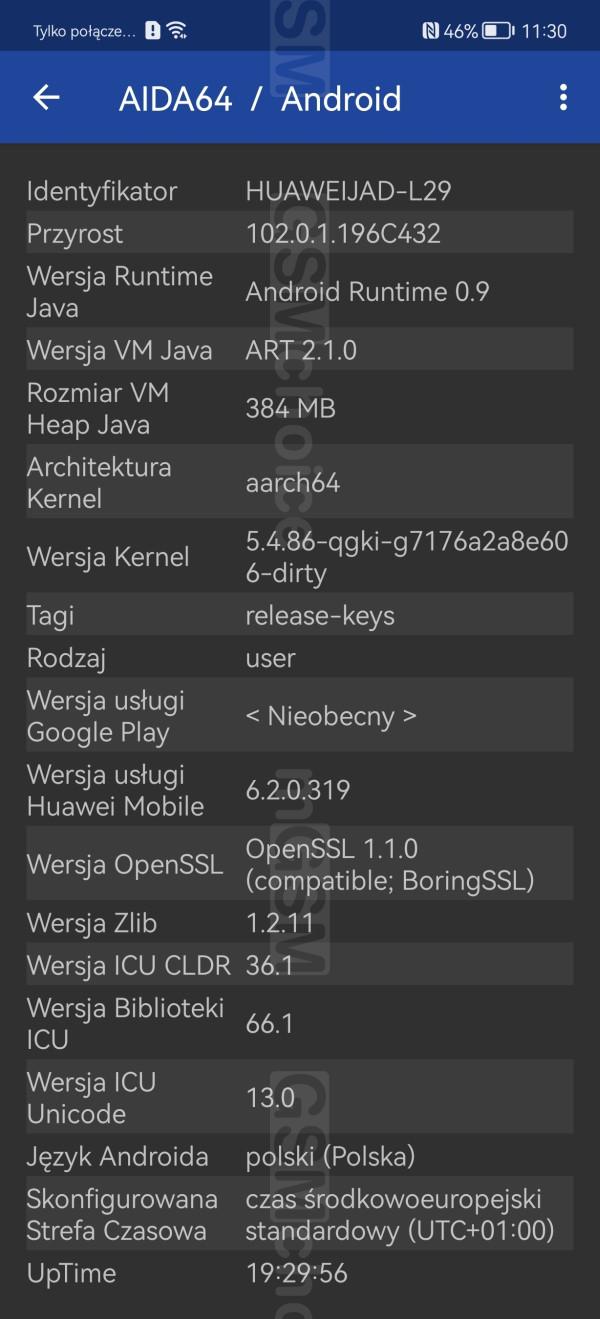Viewport: 600px width, 1319px height.
Task: Select the UpTime row
Action: click(299, 1273)
